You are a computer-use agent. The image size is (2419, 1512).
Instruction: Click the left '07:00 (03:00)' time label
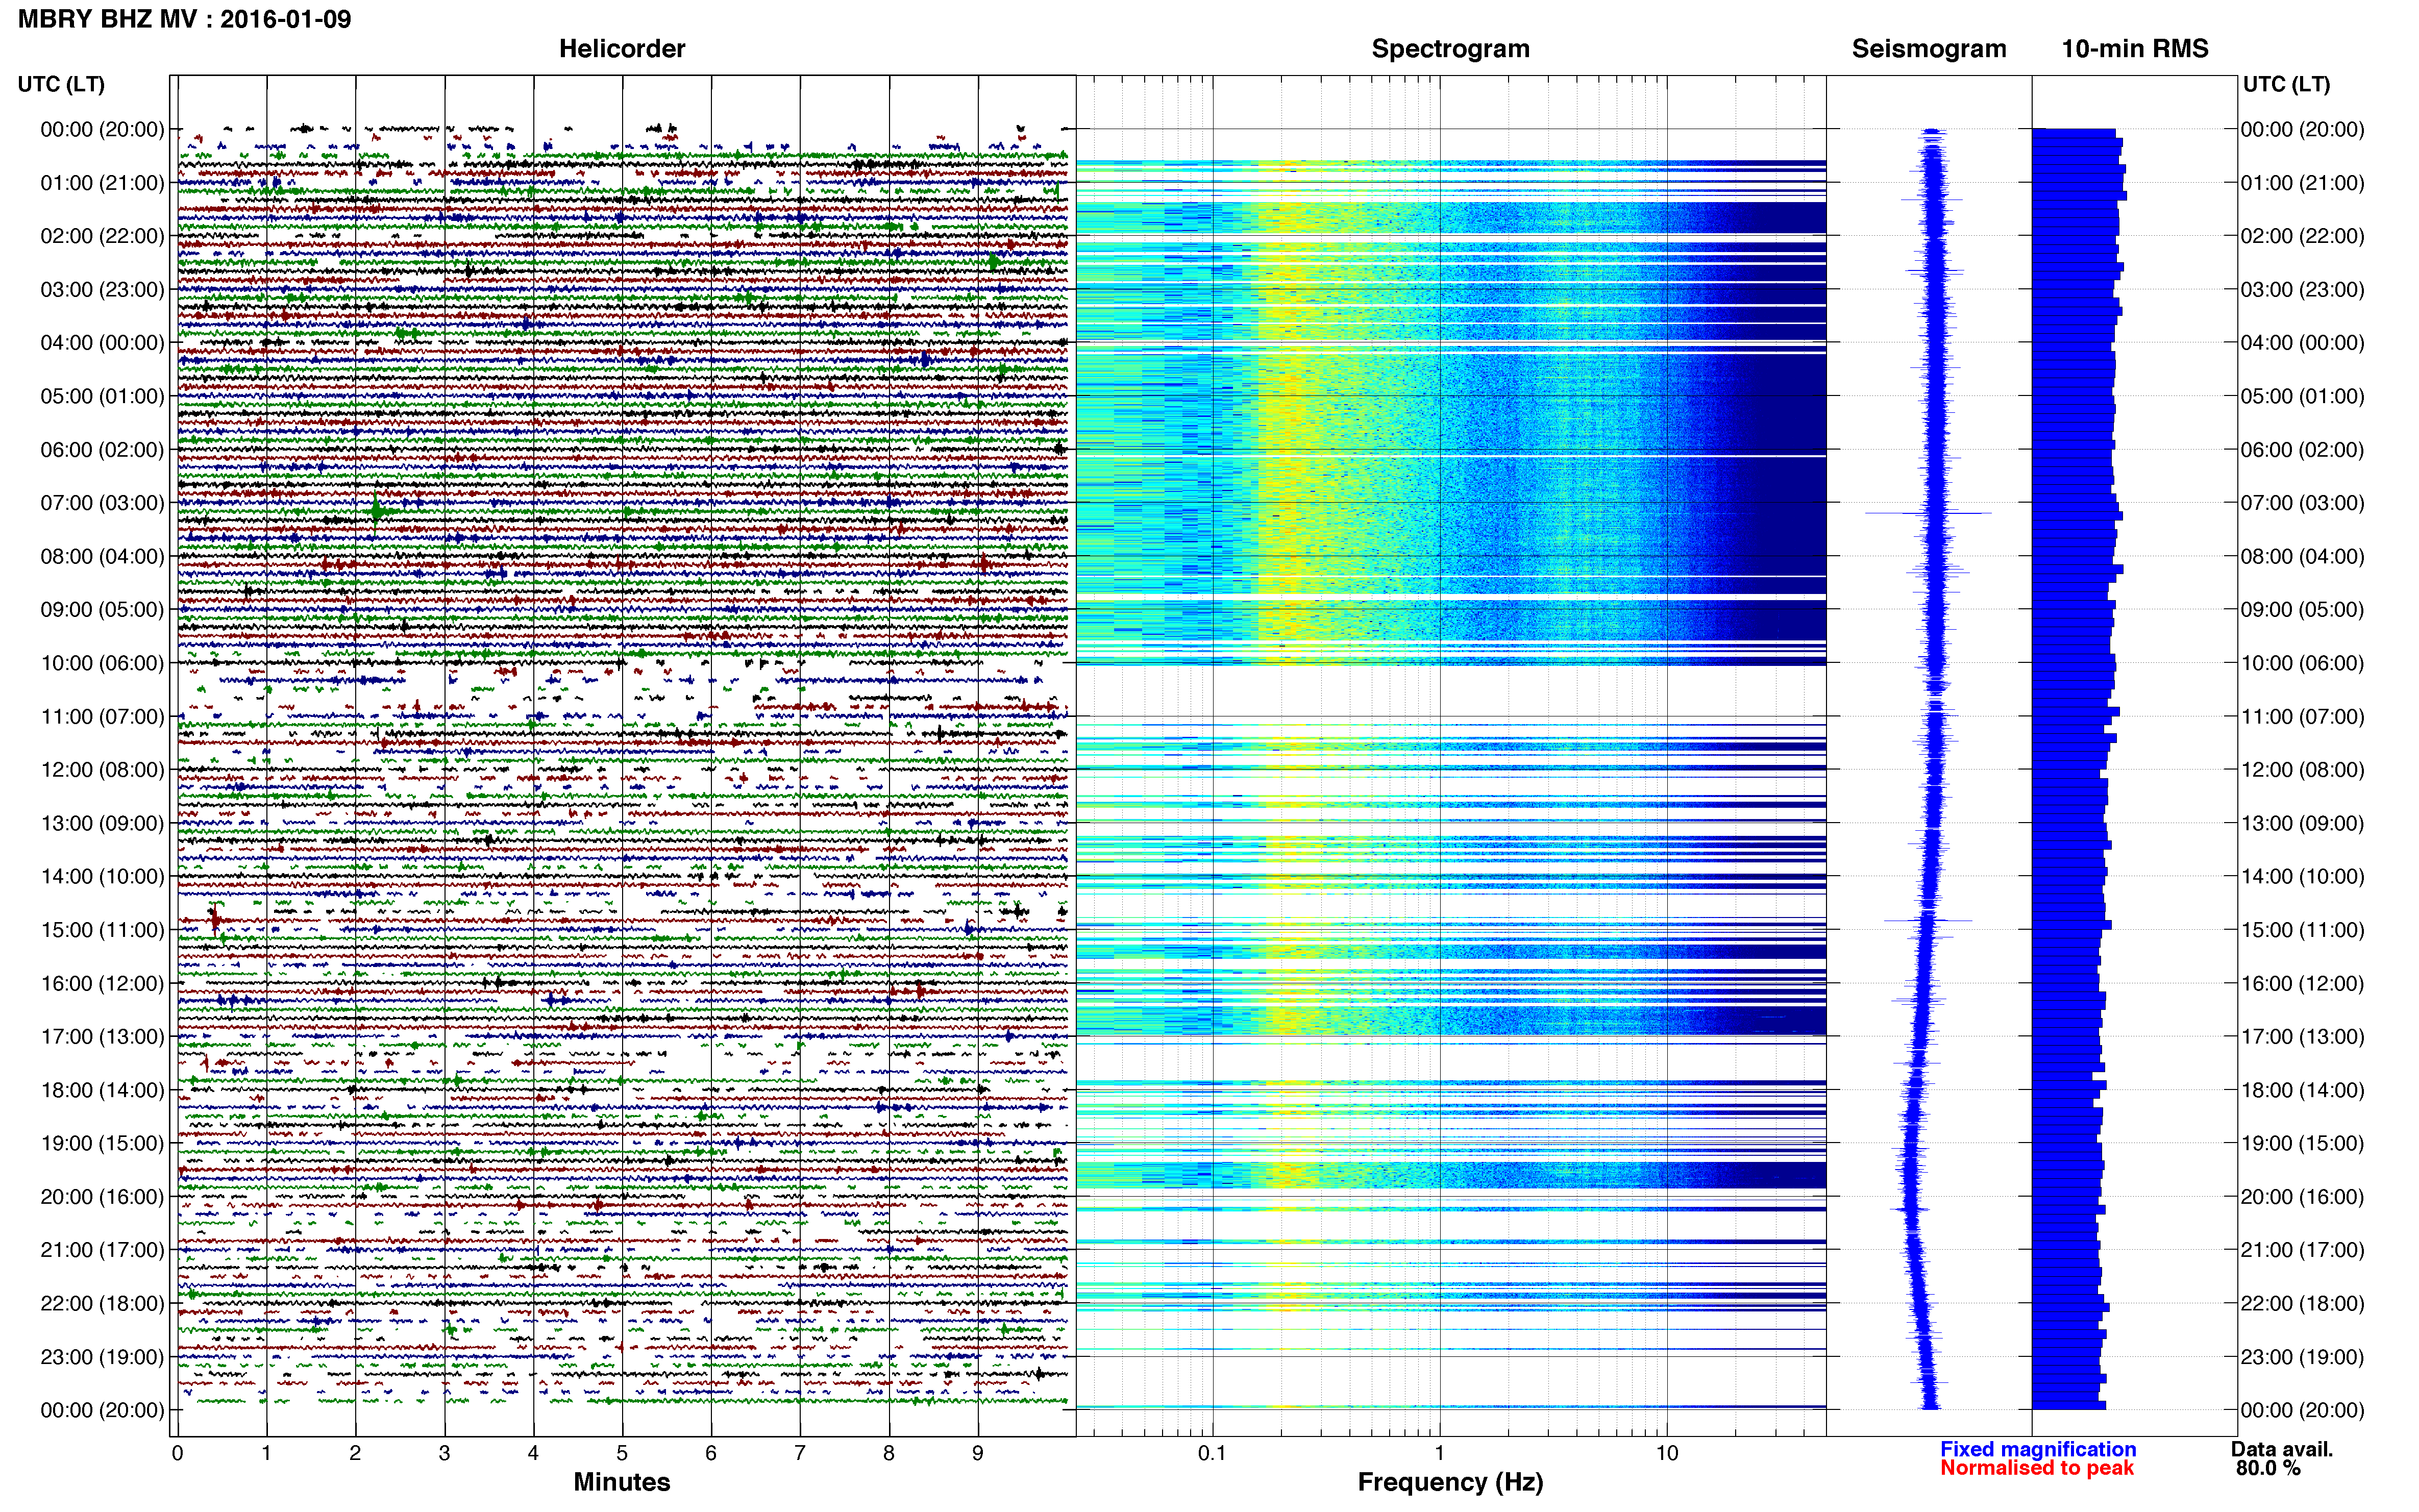pos(102,503)
